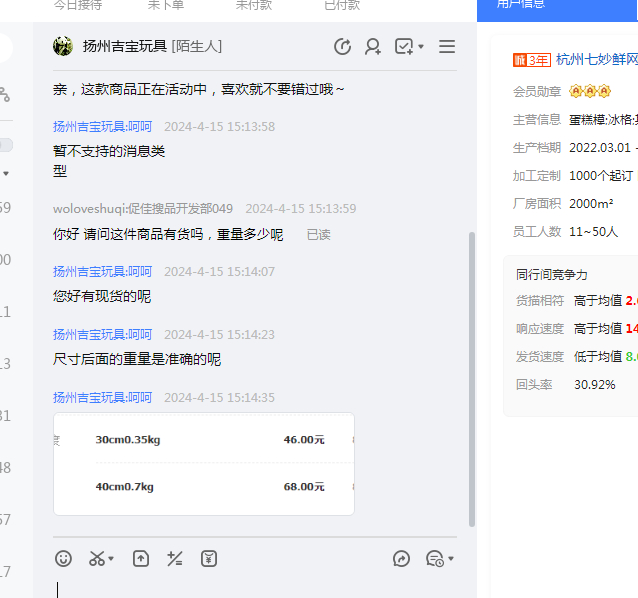This screenshot has width=638, height=598.
Task: Click the add contact person icon
Action: tap(373, 46)
